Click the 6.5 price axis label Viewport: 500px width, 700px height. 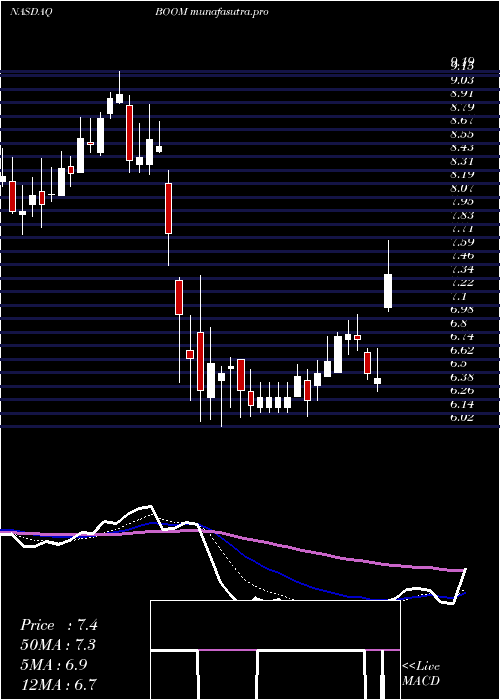tap(460, 363)
